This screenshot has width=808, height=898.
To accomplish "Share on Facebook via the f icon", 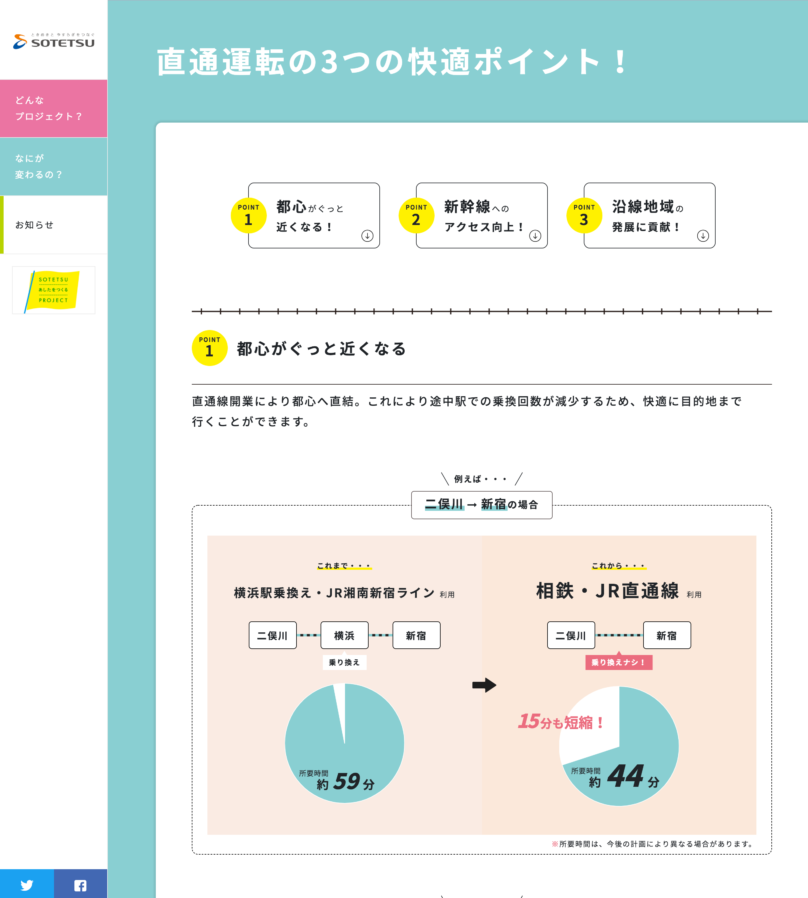I will [81, 885].
